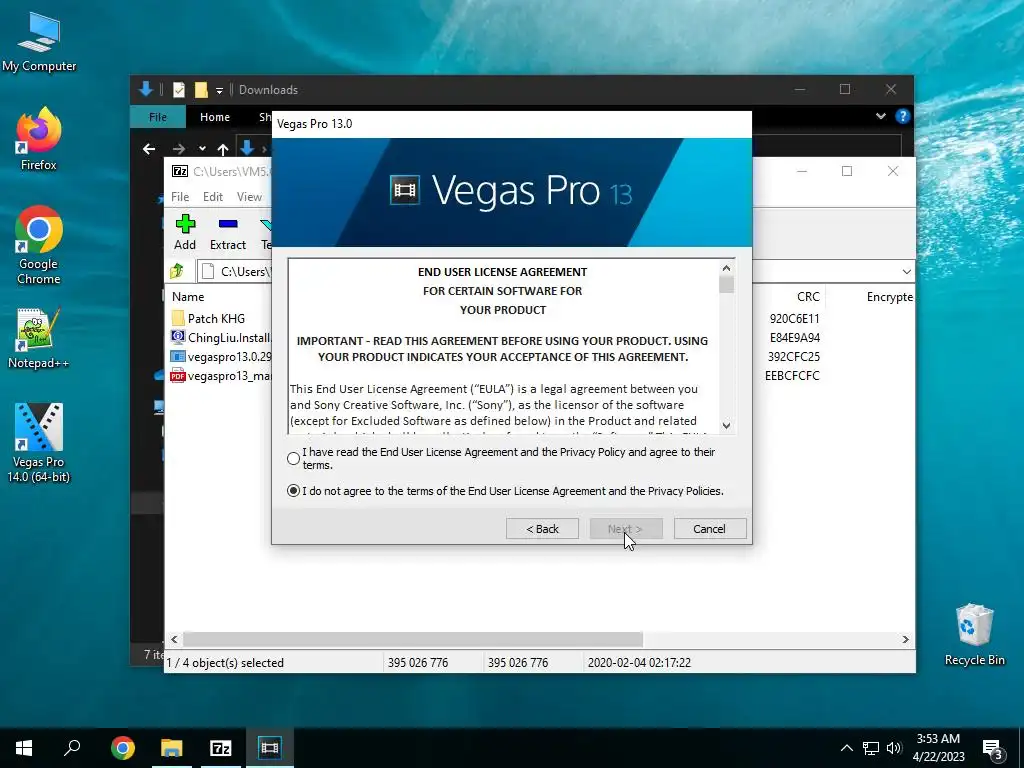Select the vegaspro13.0.29 installer file icon
The image size is (1024, 768).
click(178, 357)
